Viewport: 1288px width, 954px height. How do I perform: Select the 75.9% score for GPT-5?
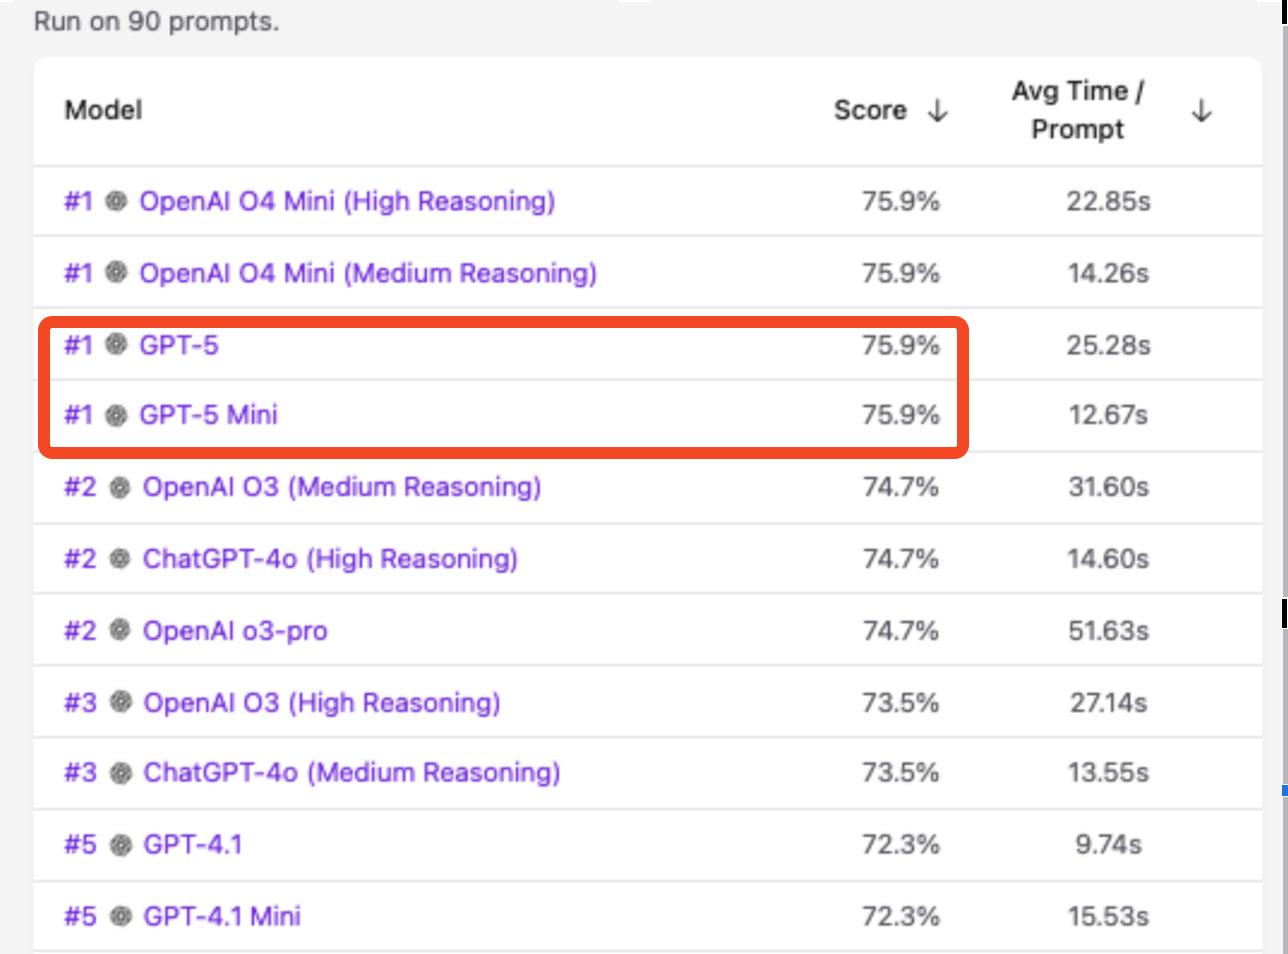coord(901,345)
